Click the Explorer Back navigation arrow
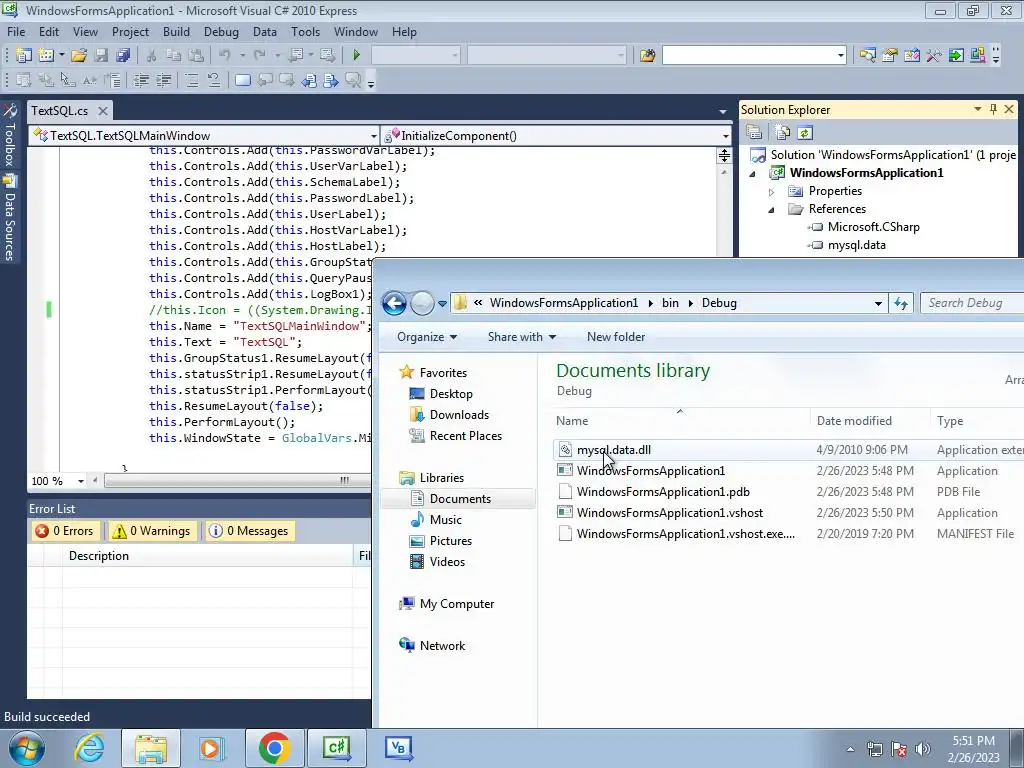Screen dimensions: 1024x768 pos(394,303)
